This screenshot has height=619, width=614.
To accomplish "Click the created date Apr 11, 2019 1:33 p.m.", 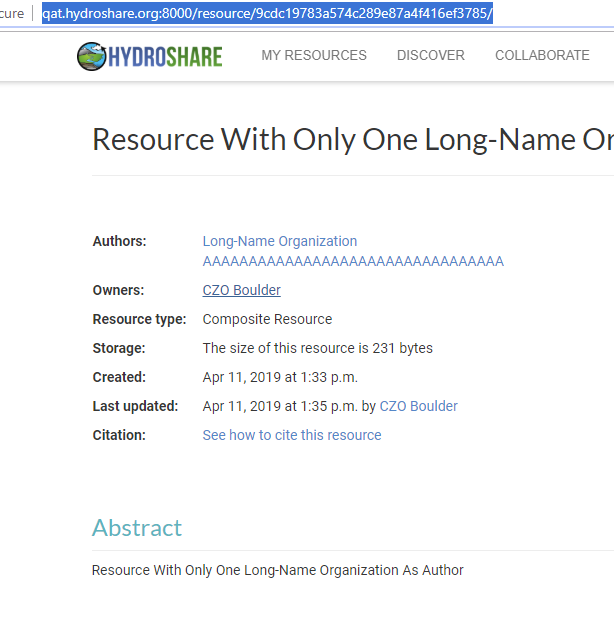I will 280,377.
